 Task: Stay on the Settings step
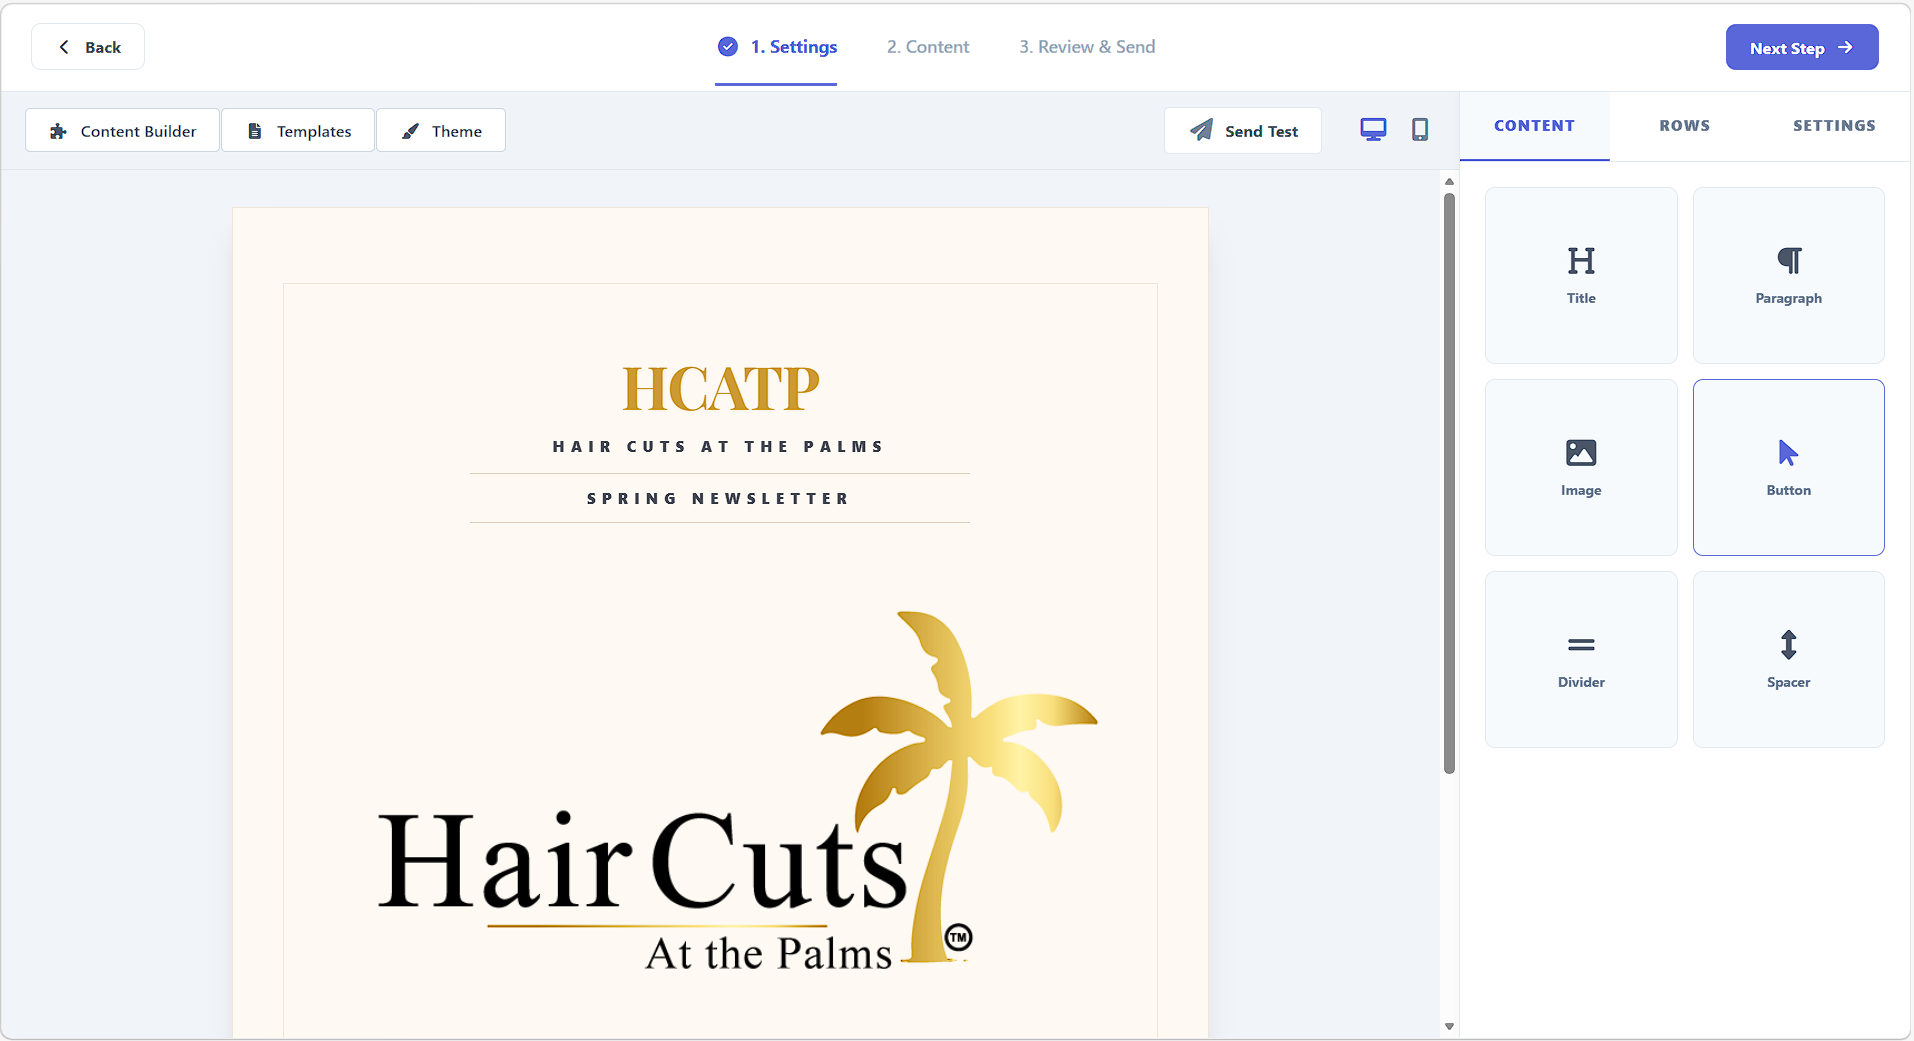coord(775,46)
